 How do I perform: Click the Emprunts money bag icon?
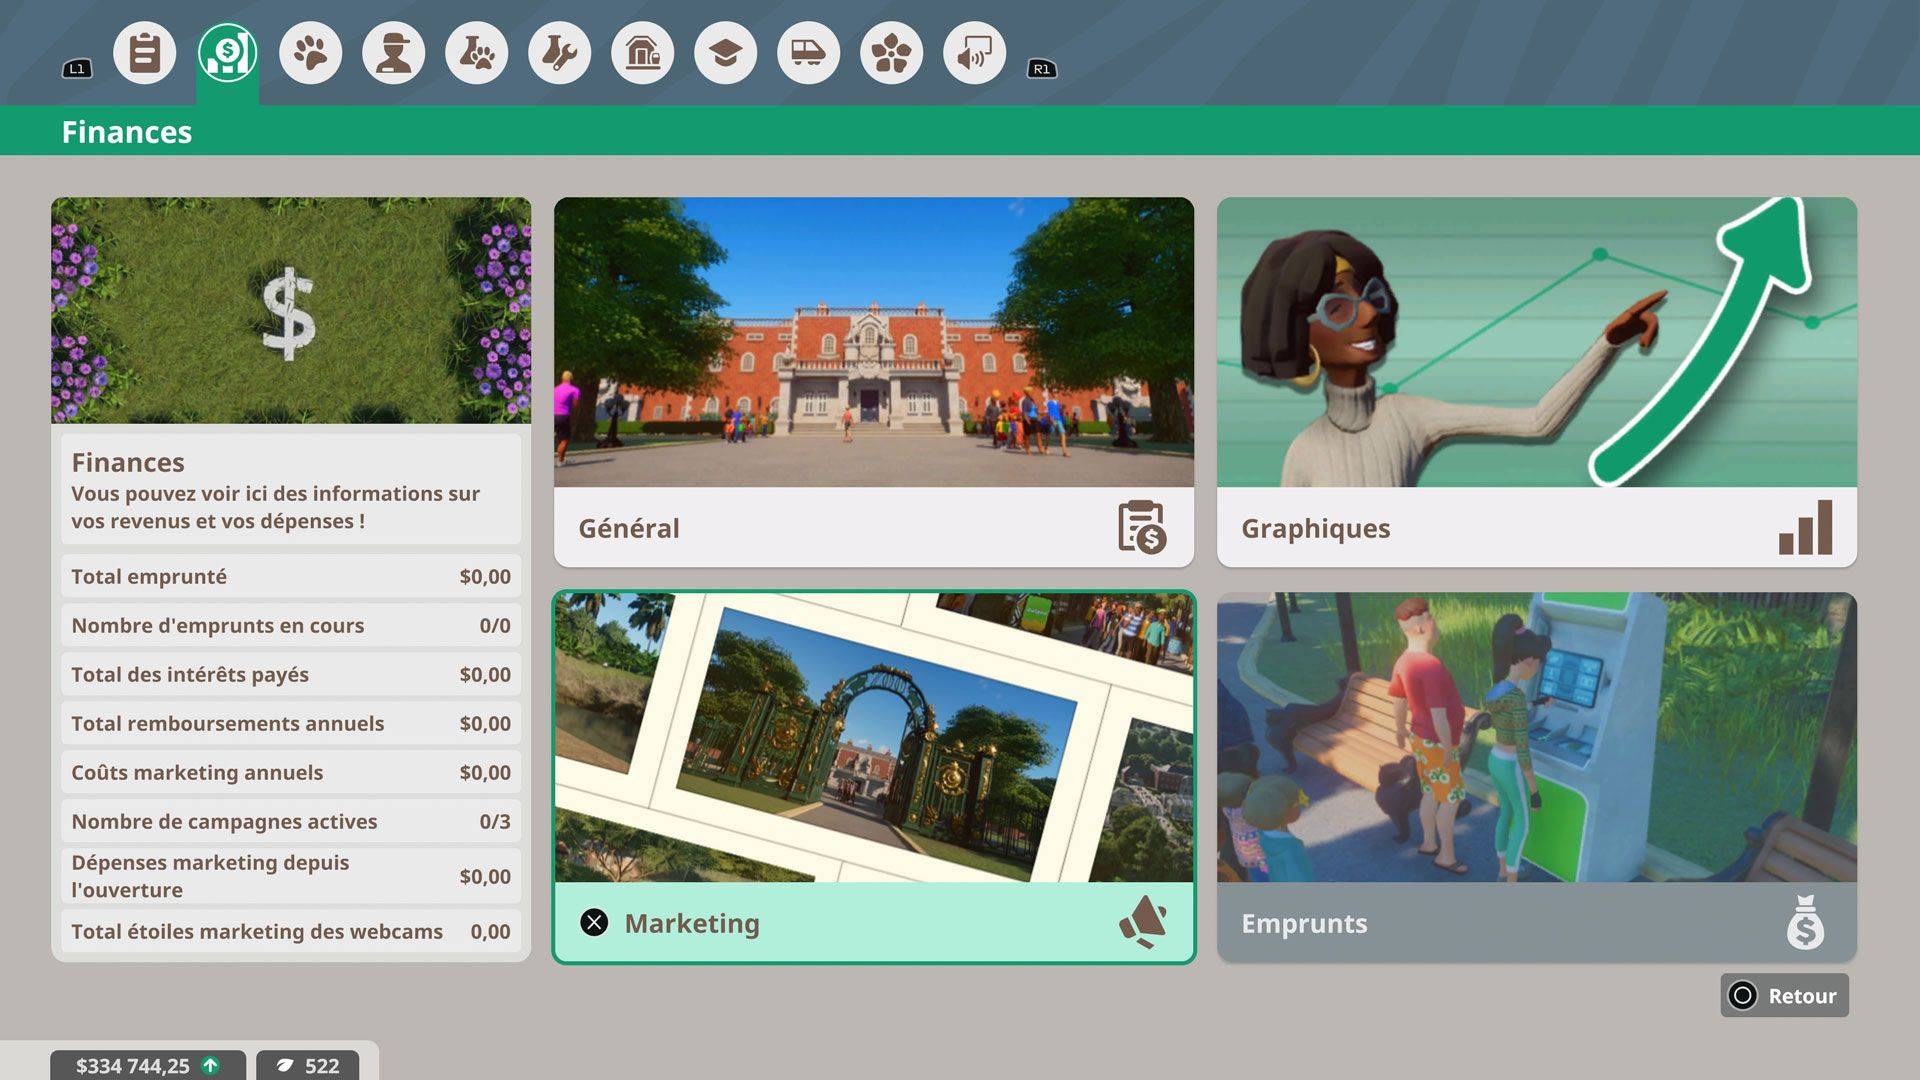coord(1805,922)
